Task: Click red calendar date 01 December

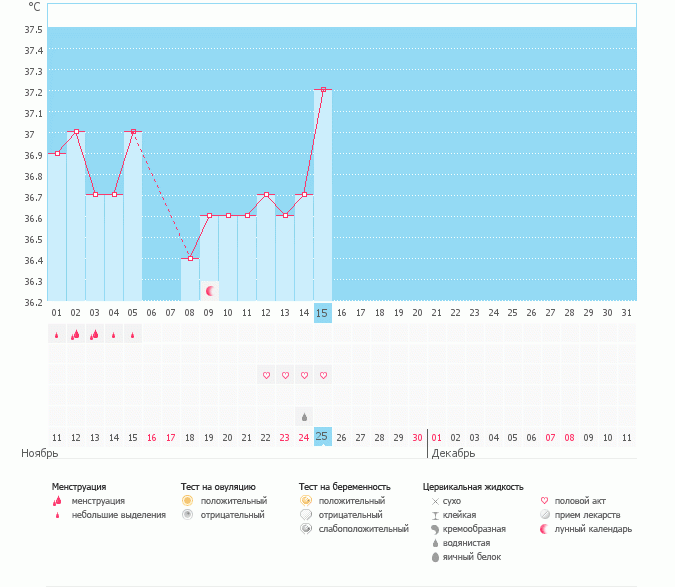Action: coord(437,438)
